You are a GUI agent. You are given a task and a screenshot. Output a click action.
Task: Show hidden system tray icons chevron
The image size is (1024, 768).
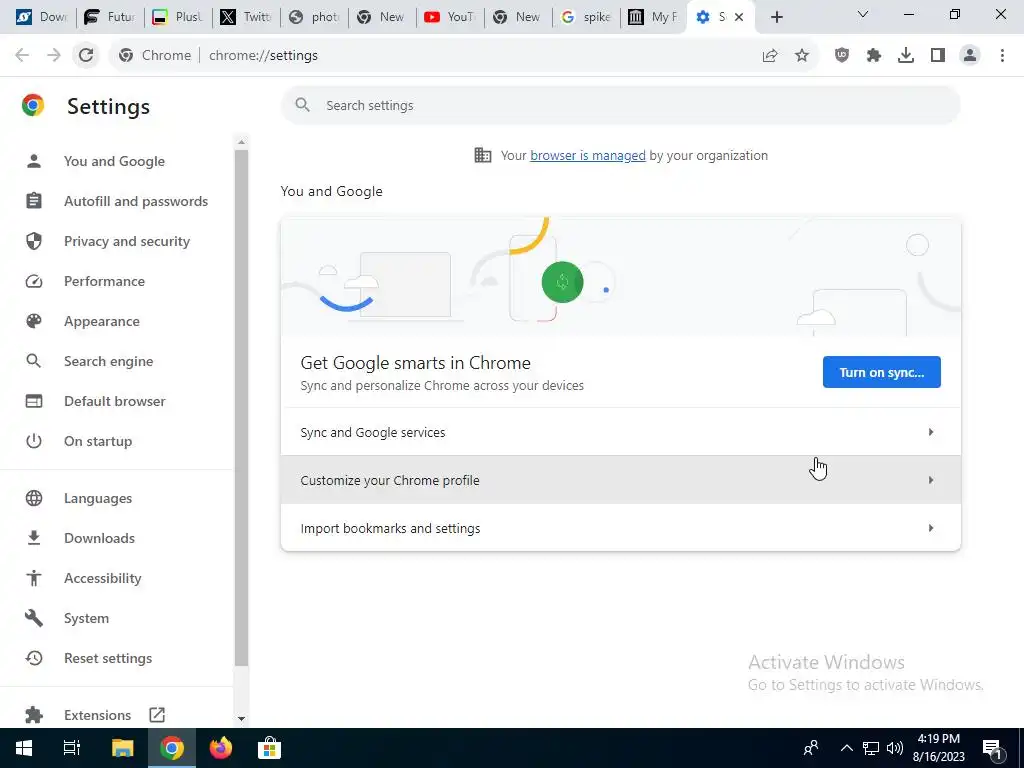(846, 748)
